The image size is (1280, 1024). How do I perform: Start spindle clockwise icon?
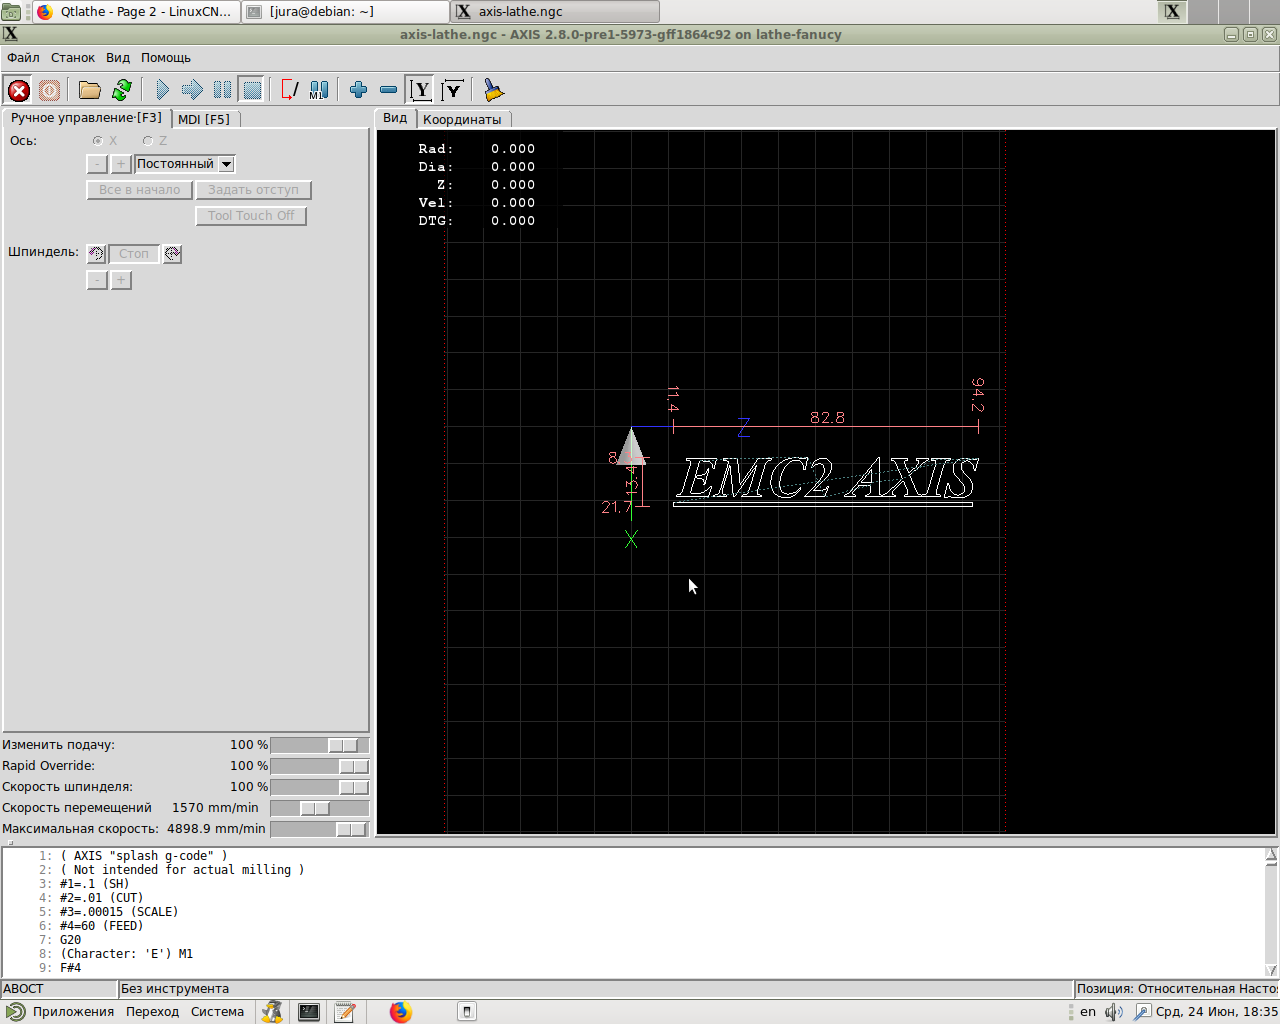click(x=172, y=254)
